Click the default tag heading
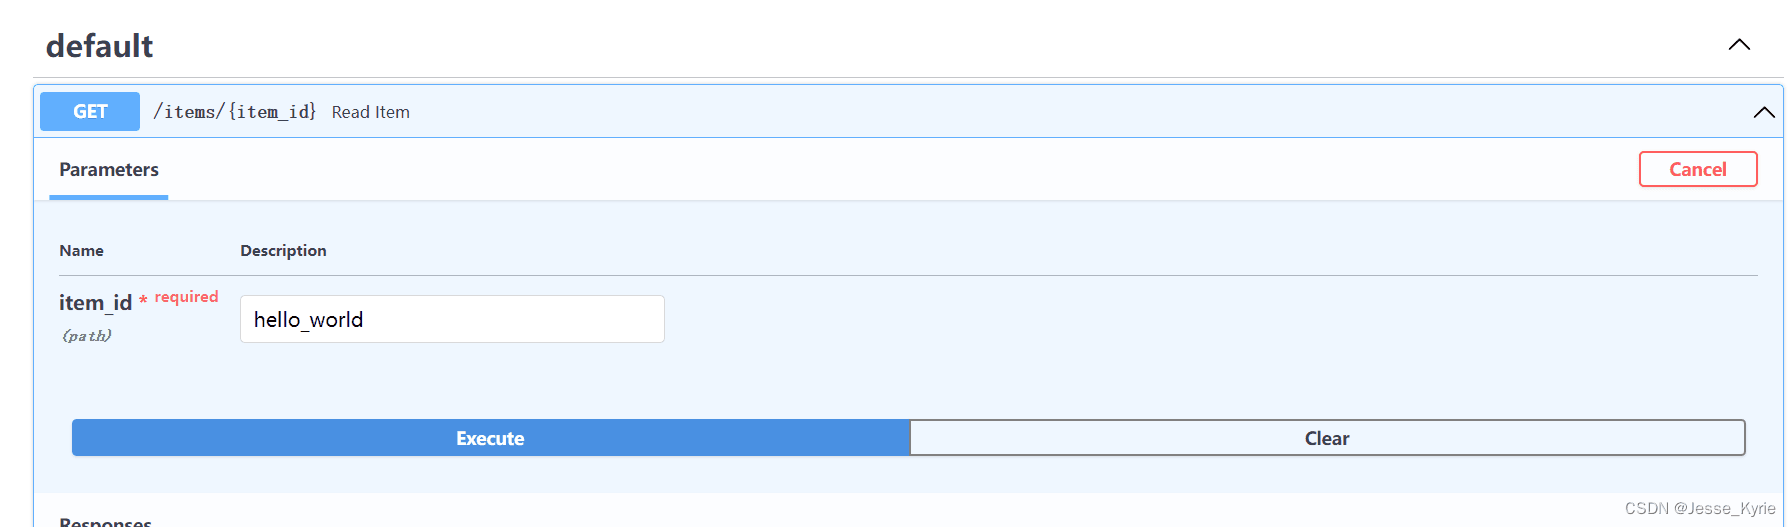 (99, 46)
